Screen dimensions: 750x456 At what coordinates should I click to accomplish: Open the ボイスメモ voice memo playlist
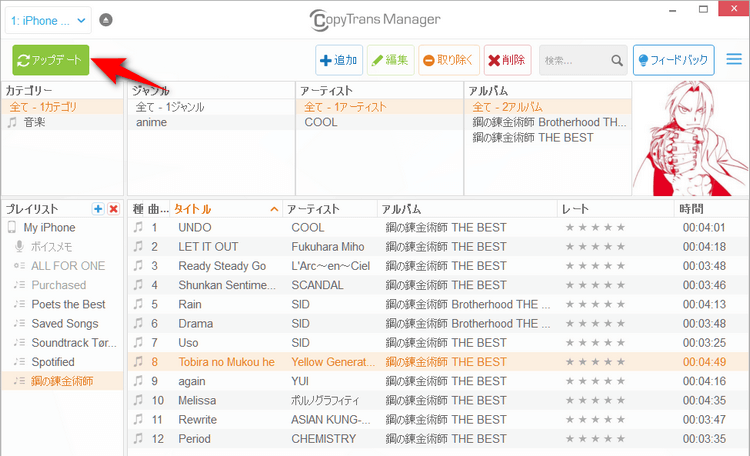pos(62,247)
